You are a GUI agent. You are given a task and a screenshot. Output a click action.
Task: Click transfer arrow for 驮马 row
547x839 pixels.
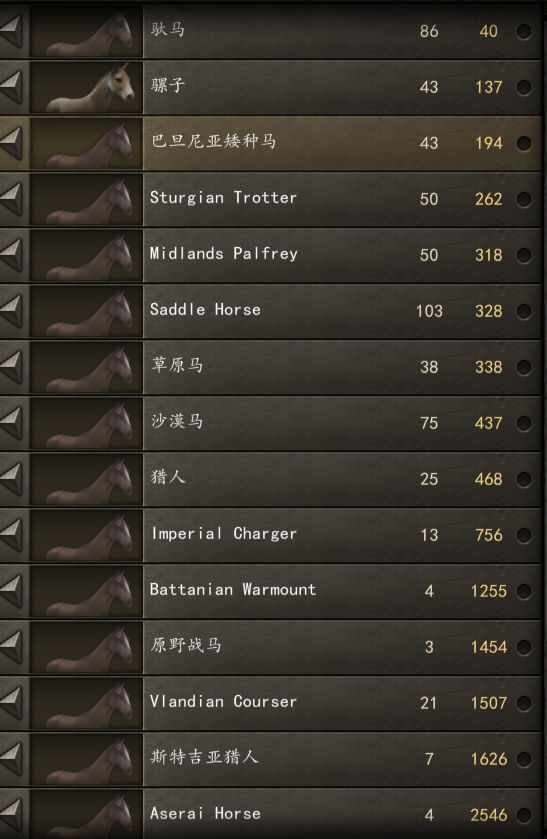11,30
